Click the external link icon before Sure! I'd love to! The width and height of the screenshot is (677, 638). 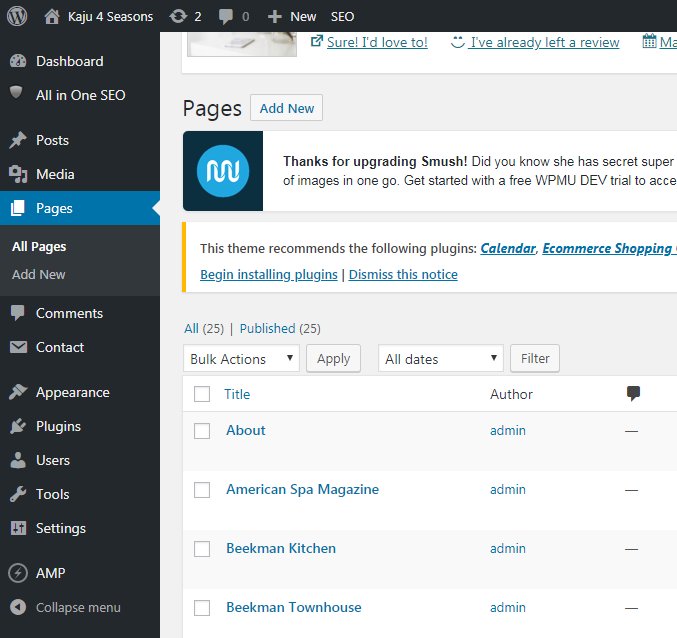316,41
